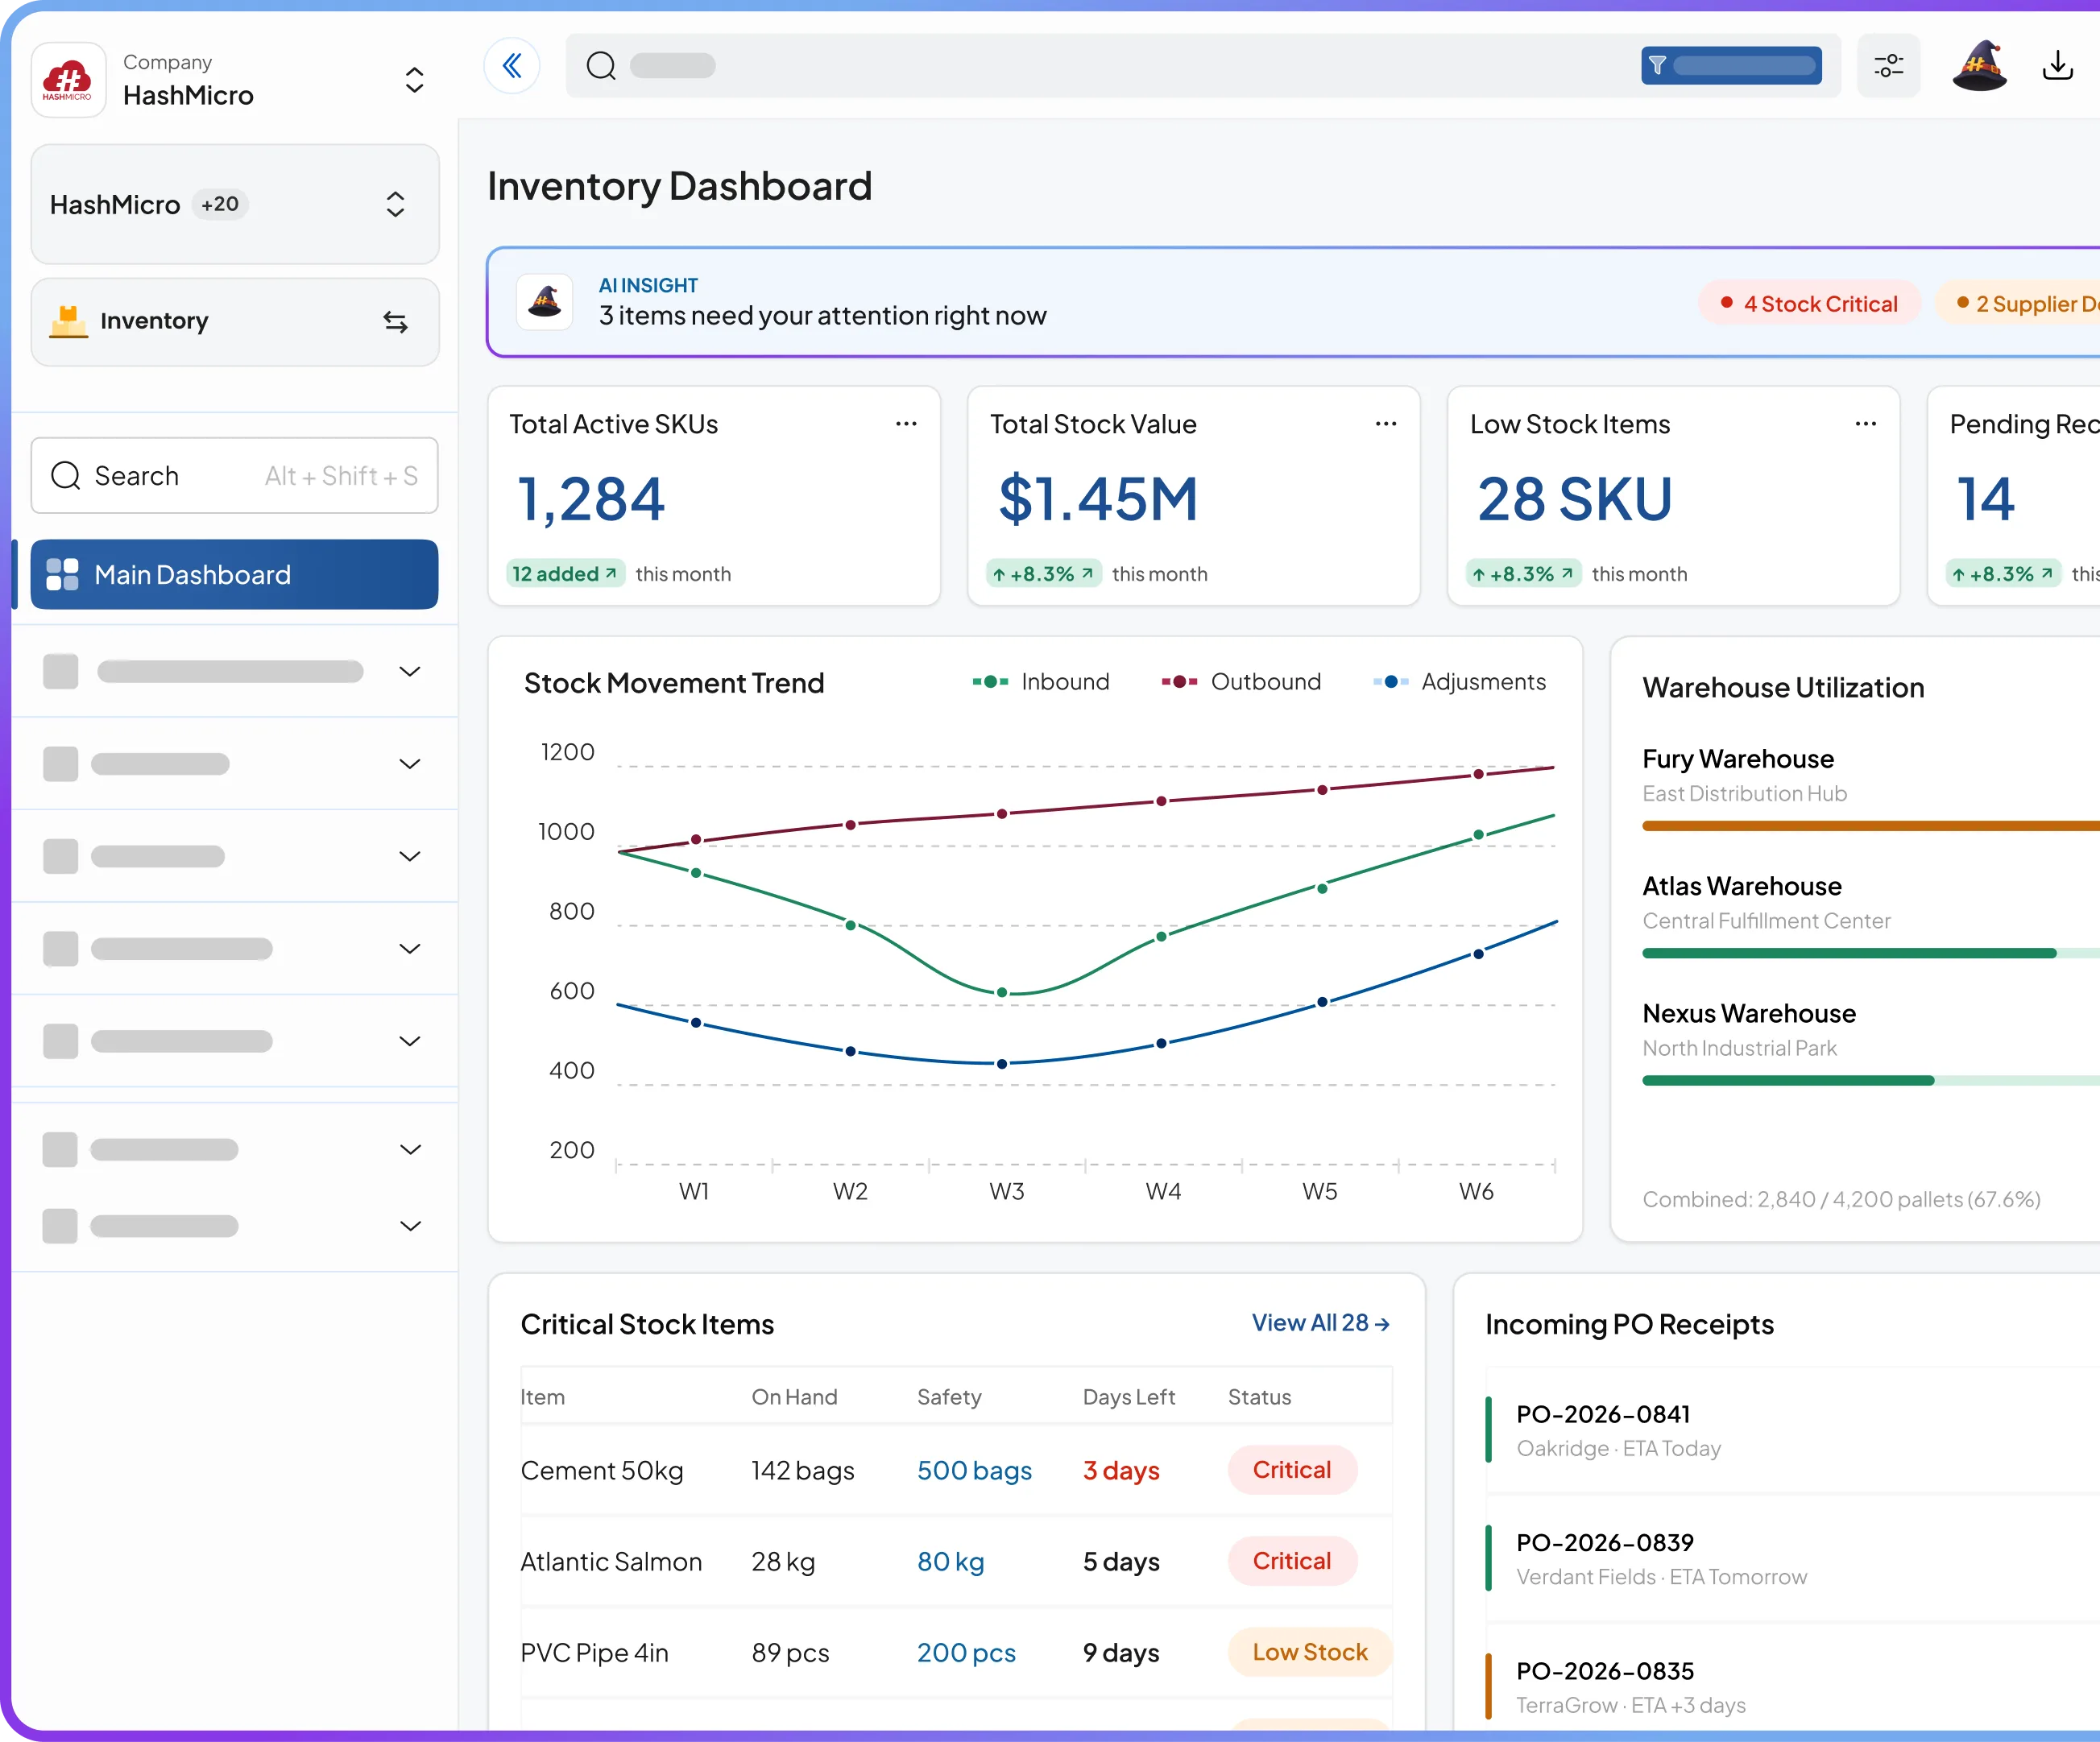Open PO-2026-0839 receipt entry

coord(1792,1558)
